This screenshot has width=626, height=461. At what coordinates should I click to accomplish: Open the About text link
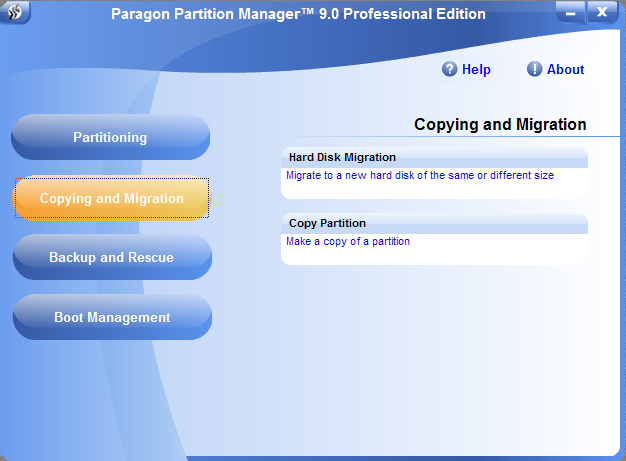(x=565, y=70)
